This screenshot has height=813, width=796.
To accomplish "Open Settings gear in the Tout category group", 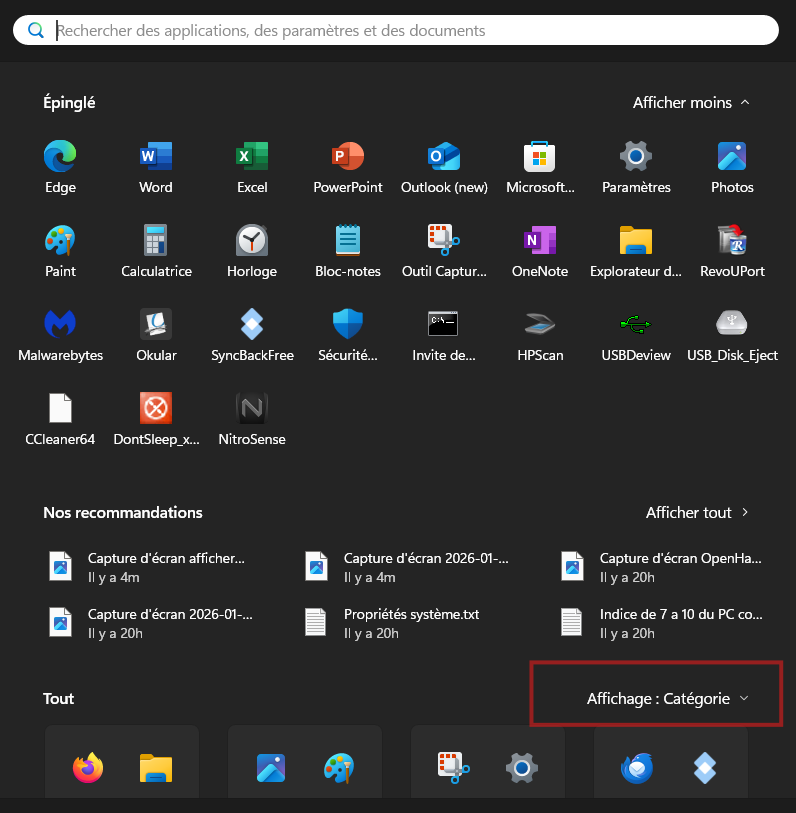I will [522, 768].
